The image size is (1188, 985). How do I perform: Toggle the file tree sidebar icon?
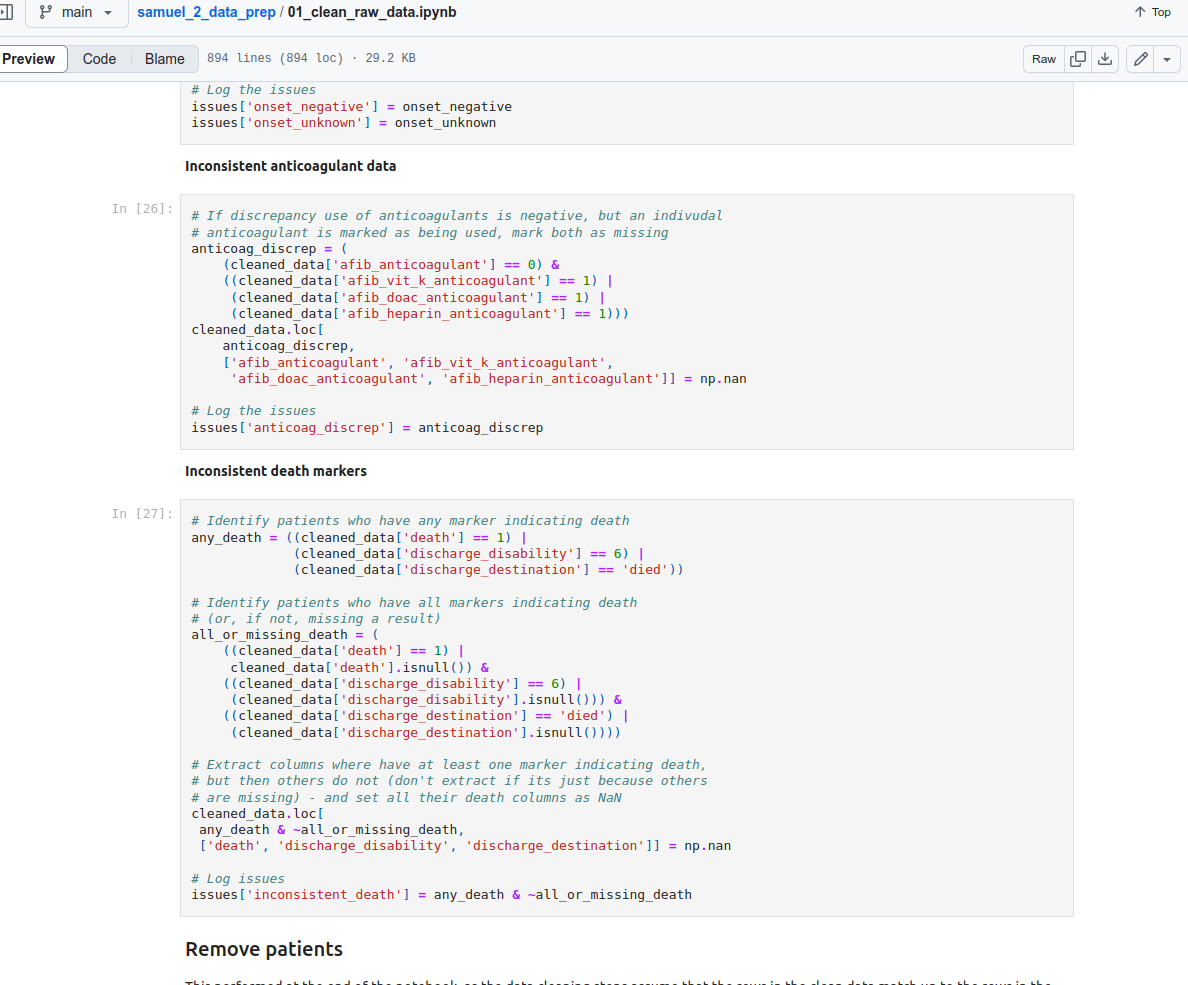[5, 12]
